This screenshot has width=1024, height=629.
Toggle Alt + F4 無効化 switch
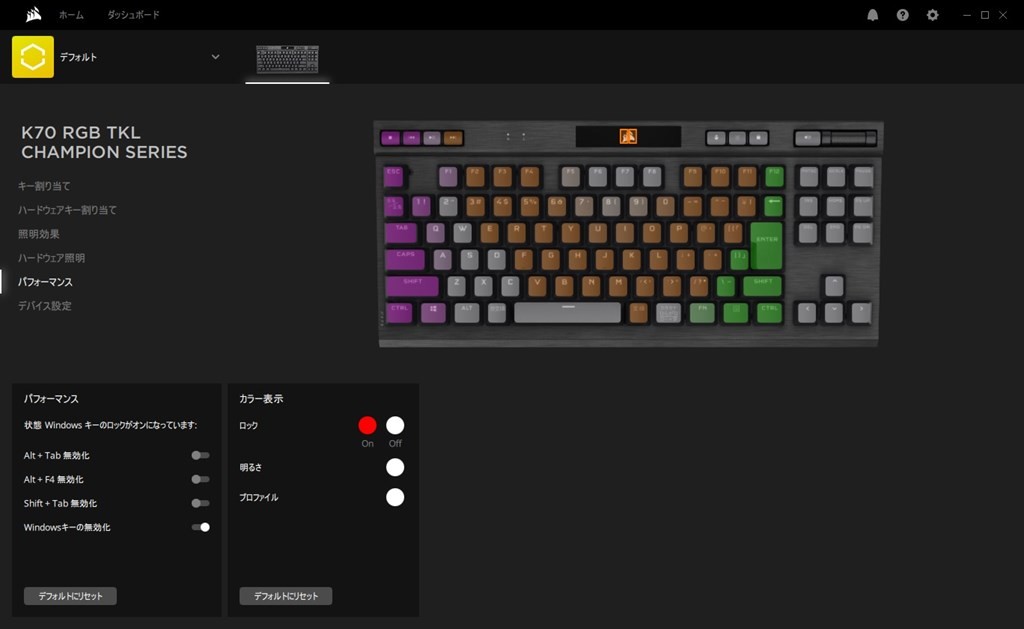point(200,479)
